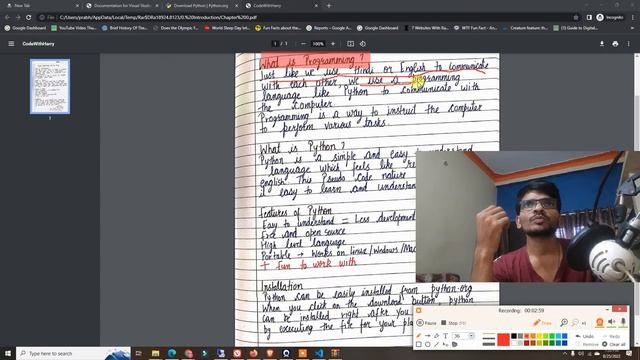
Task: Select the page 1 thumbnail
Action: pyautogui.click(x=50, y=86)
